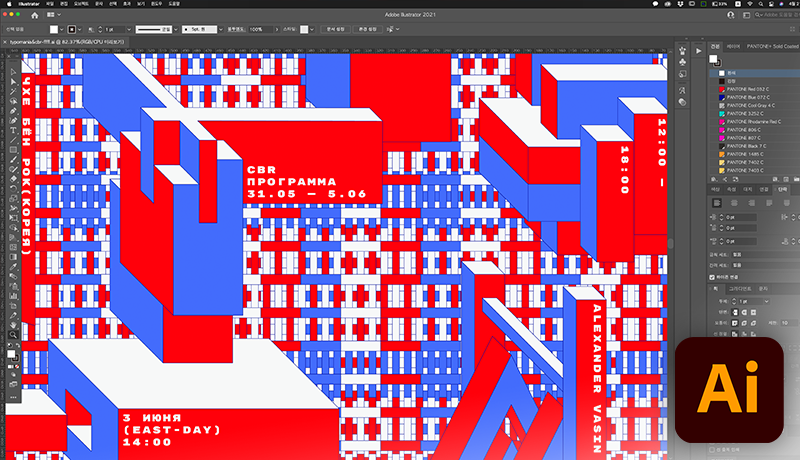Open the 도움말 menu
This screenshot has height=460, width=800.
click(x=174, y=4)
